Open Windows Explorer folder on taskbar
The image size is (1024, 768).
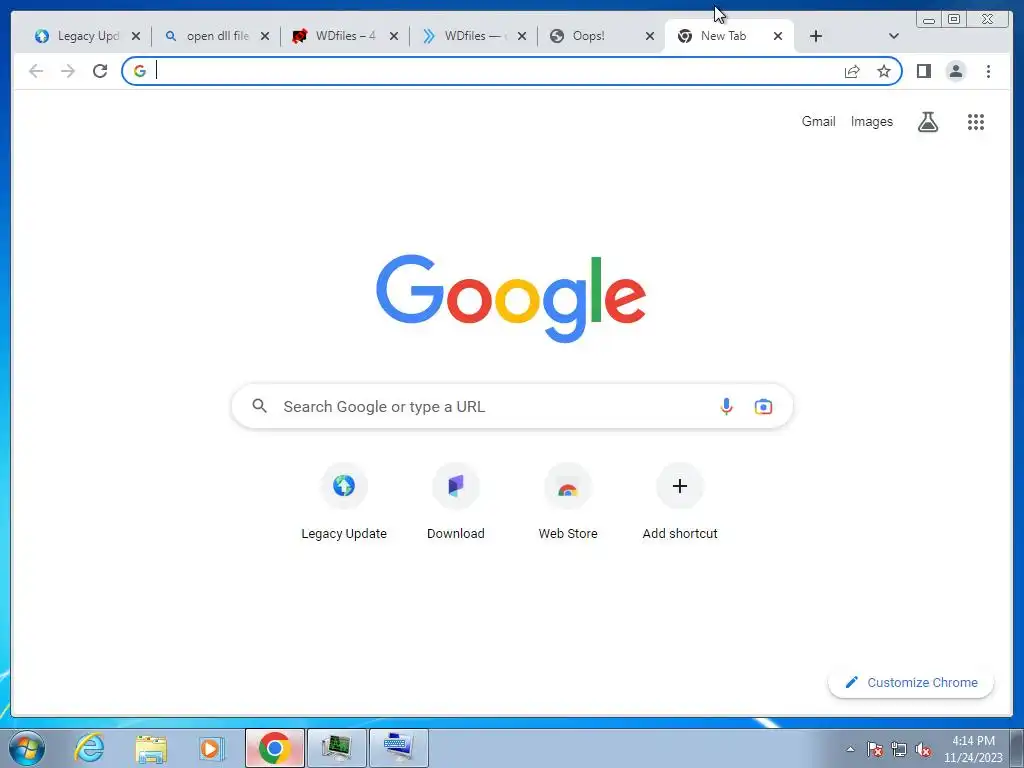click(151, 748)
